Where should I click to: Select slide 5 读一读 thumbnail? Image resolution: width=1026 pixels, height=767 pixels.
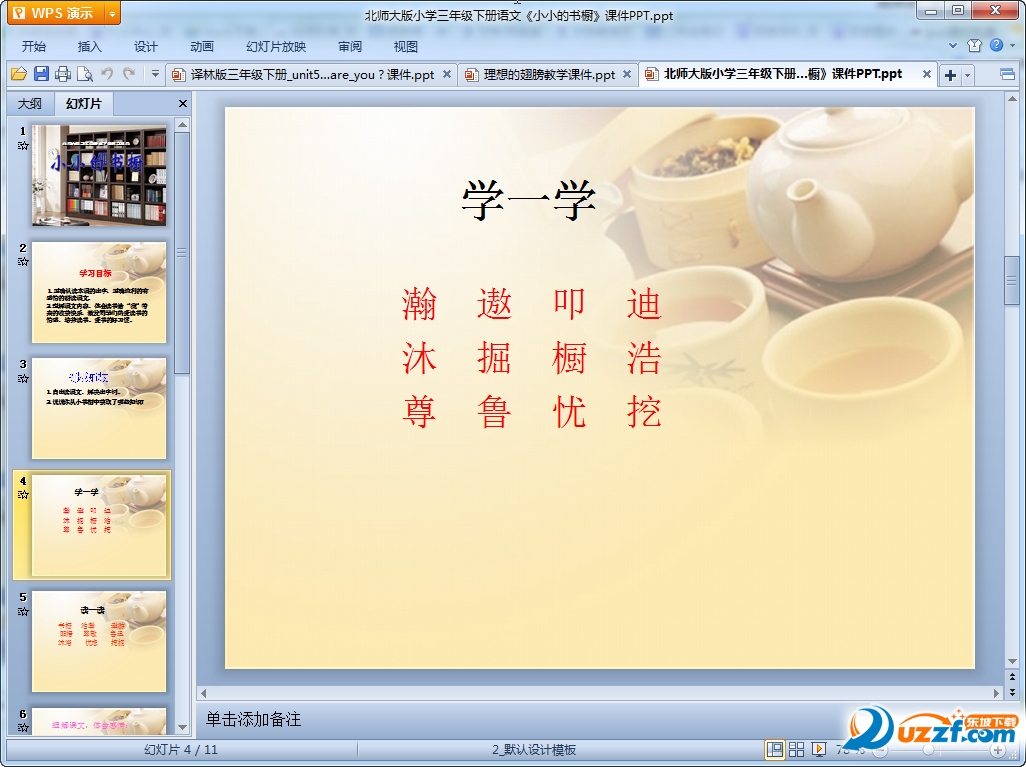pos(99,641)
